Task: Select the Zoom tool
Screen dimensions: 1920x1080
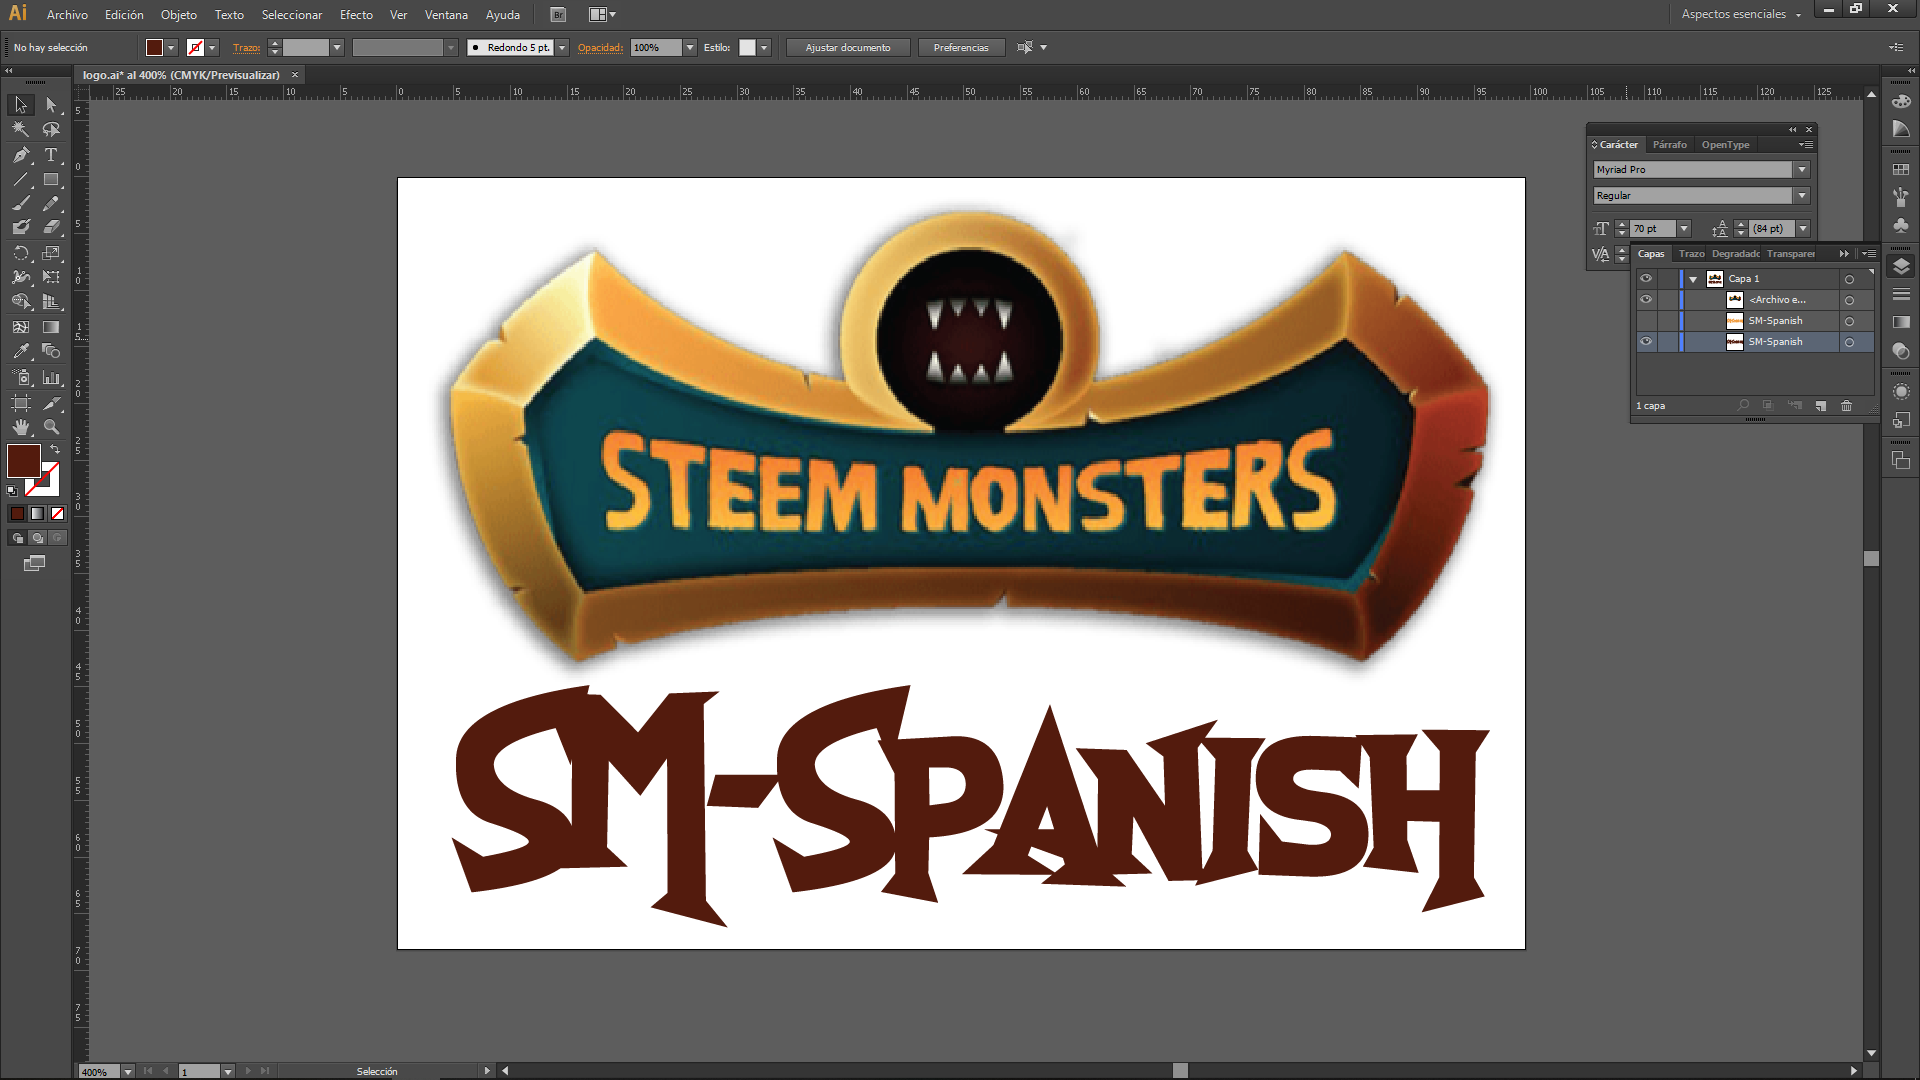Action: click(51, 427)
